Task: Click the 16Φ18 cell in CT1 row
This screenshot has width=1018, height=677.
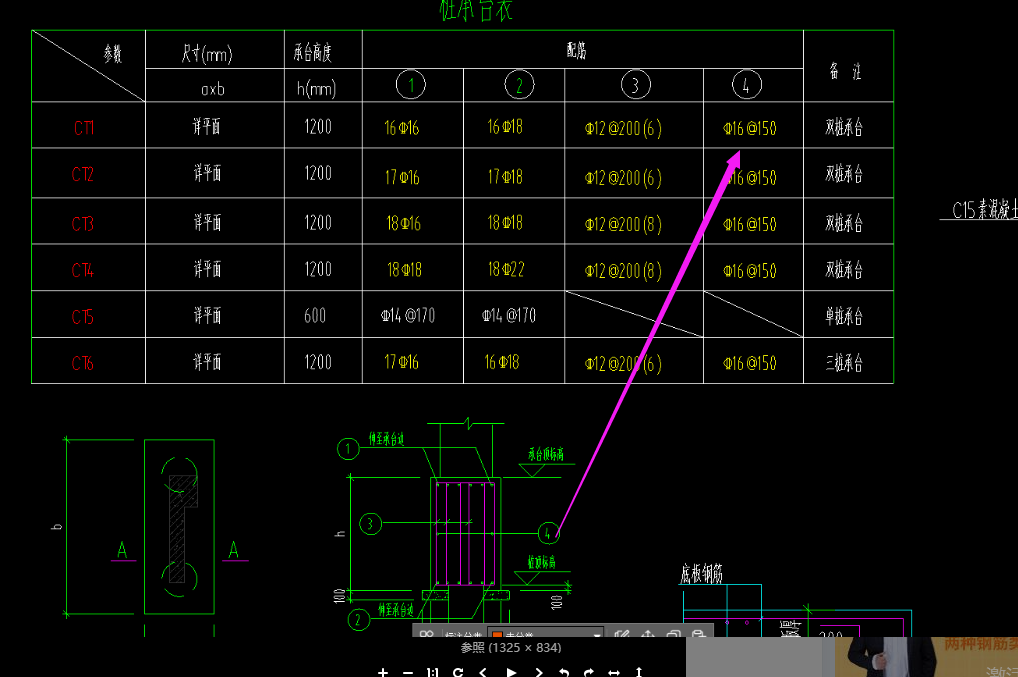Action: pyautogui.click(x=505, y=127)
